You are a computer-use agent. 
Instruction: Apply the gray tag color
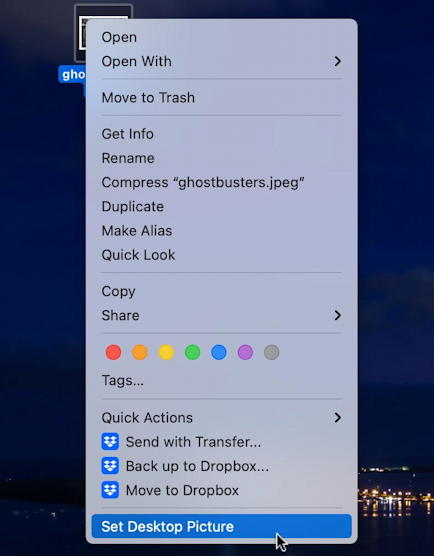click(x=272, y=352)
